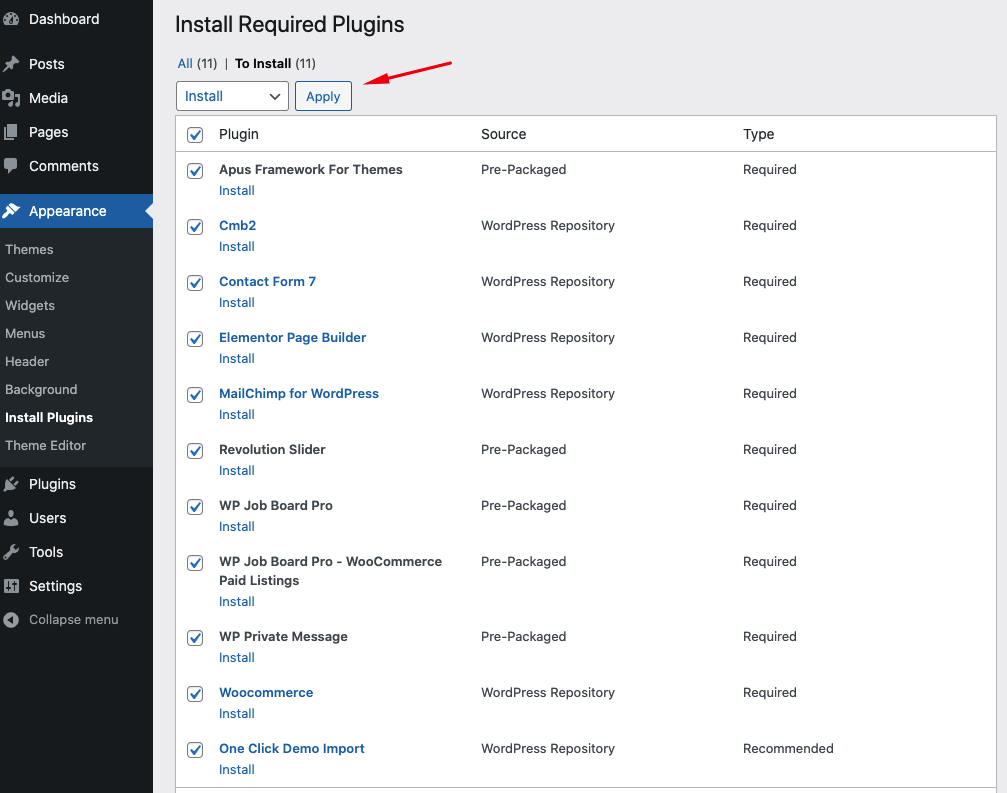Click the Plugins plug icon
The image size is (1007, 793).
point(11,484)
